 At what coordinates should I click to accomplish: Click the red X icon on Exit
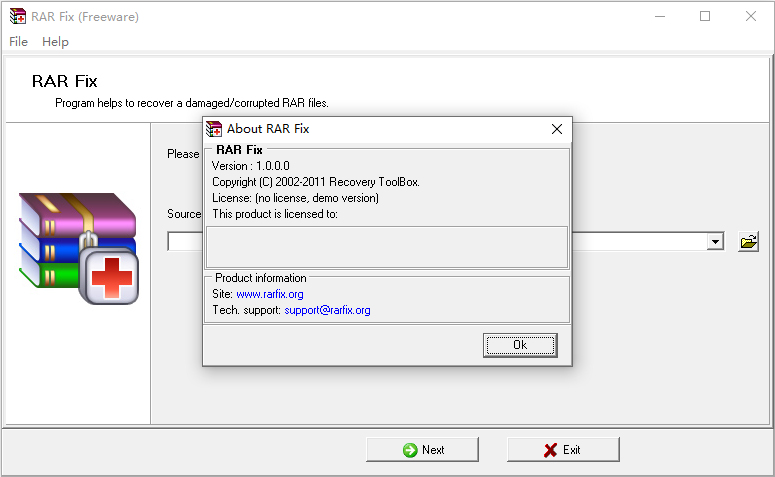(551, 450)
